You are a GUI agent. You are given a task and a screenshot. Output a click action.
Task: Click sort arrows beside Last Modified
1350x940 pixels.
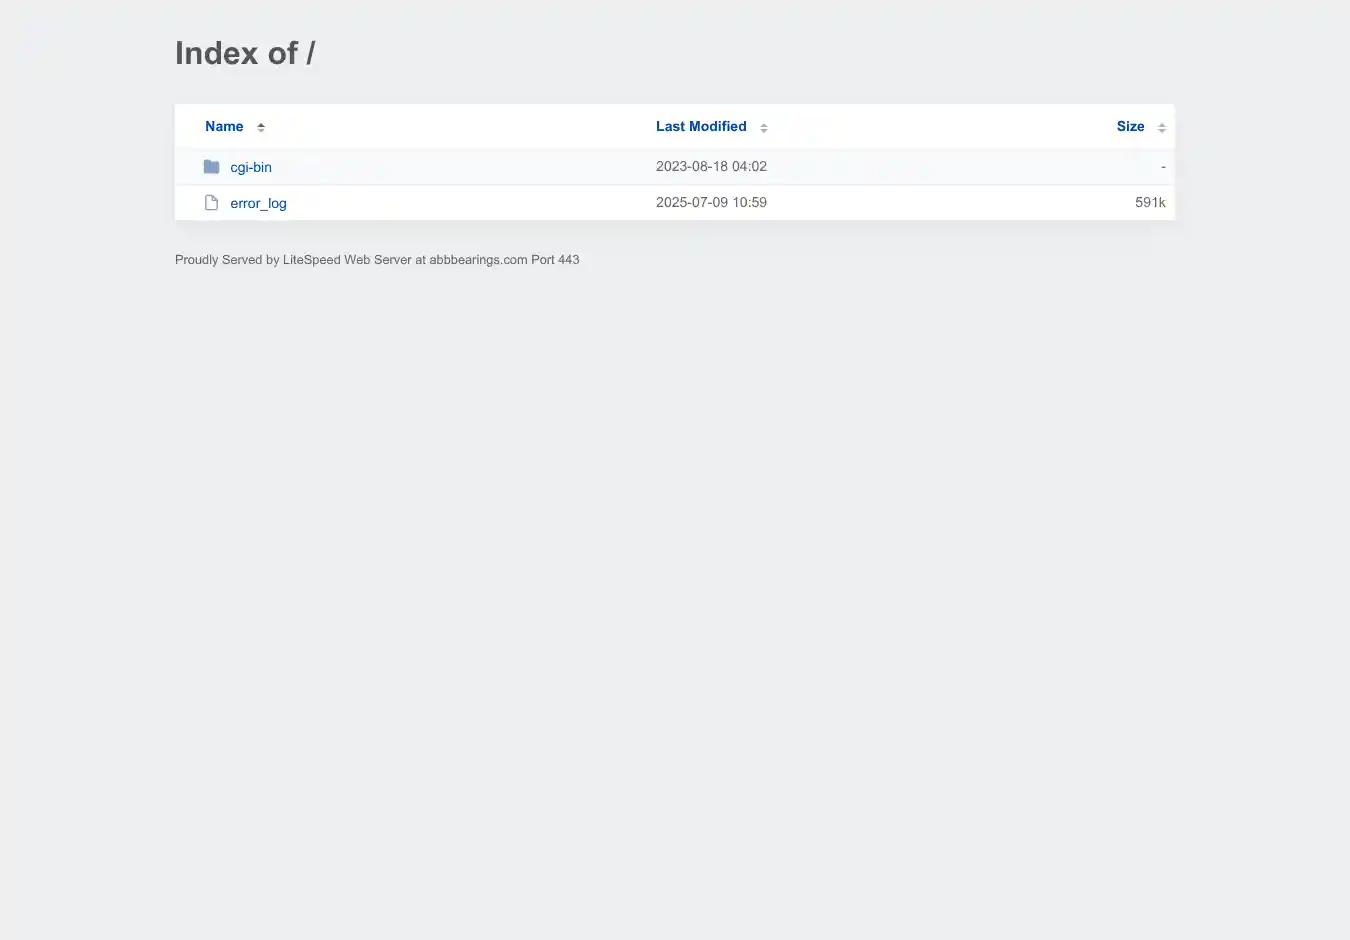point(764,128)
